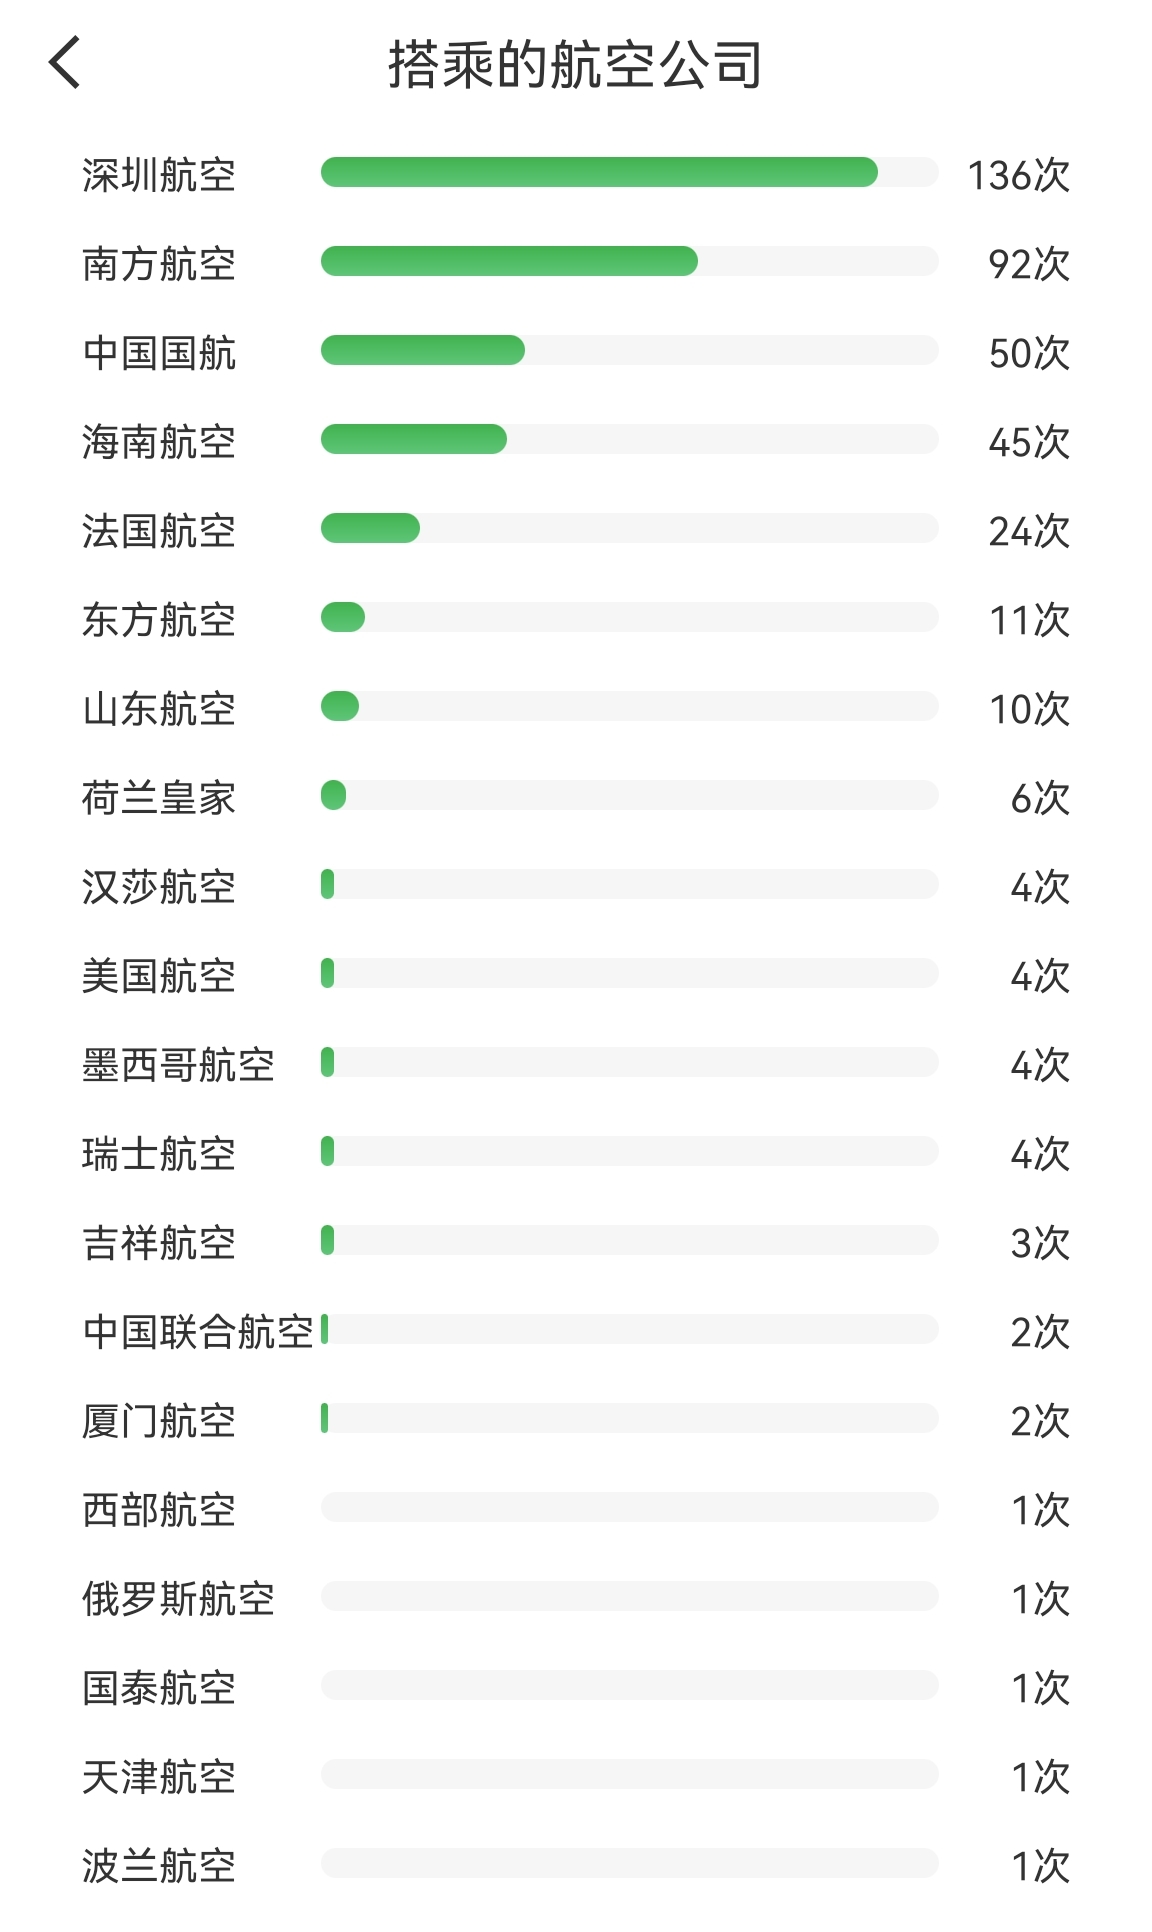Click the 深圳航空 green progress bar

pyautogui.click(x=629, y=172)
